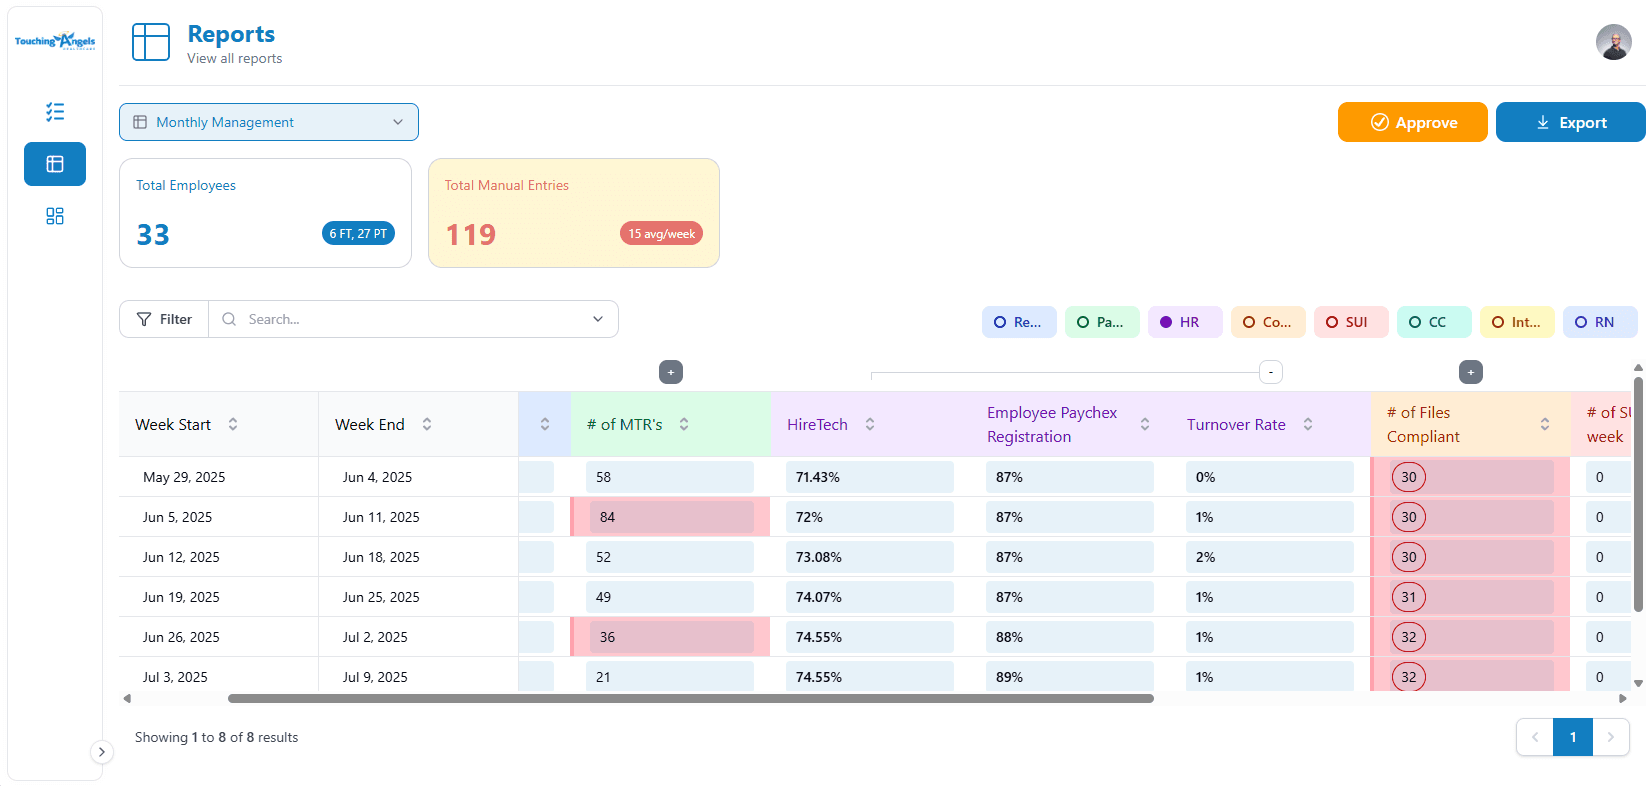The height and width of the screenshot is (786, 1652).
Task: Open the checklist icon in sidebar
Action: tap(55, 112)
